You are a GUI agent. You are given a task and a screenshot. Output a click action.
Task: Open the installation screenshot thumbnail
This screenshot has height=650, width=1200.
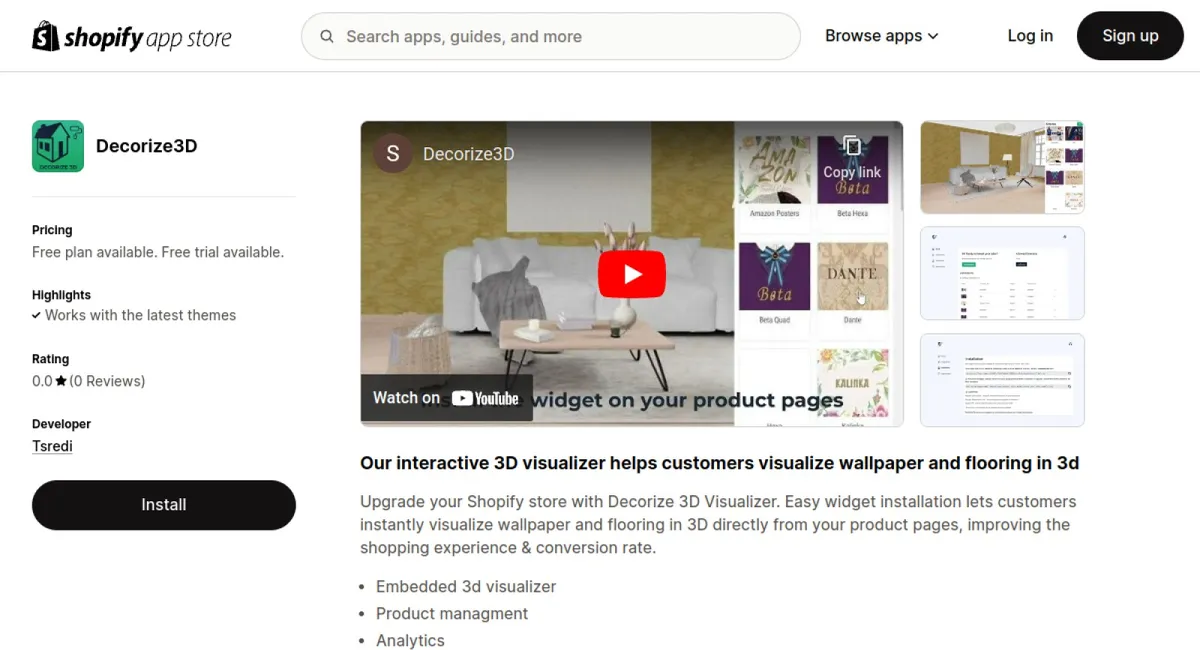1002,380
